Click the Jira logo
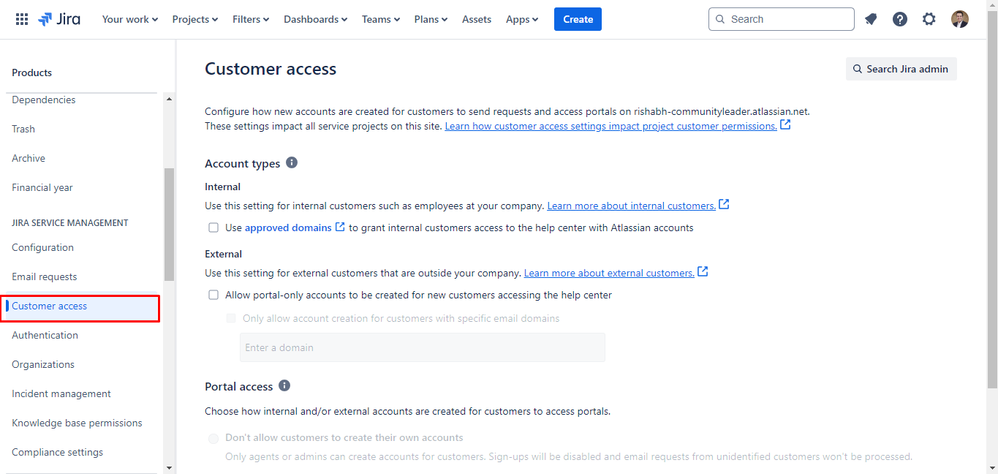Screen dimensions: 998x474 59,19
